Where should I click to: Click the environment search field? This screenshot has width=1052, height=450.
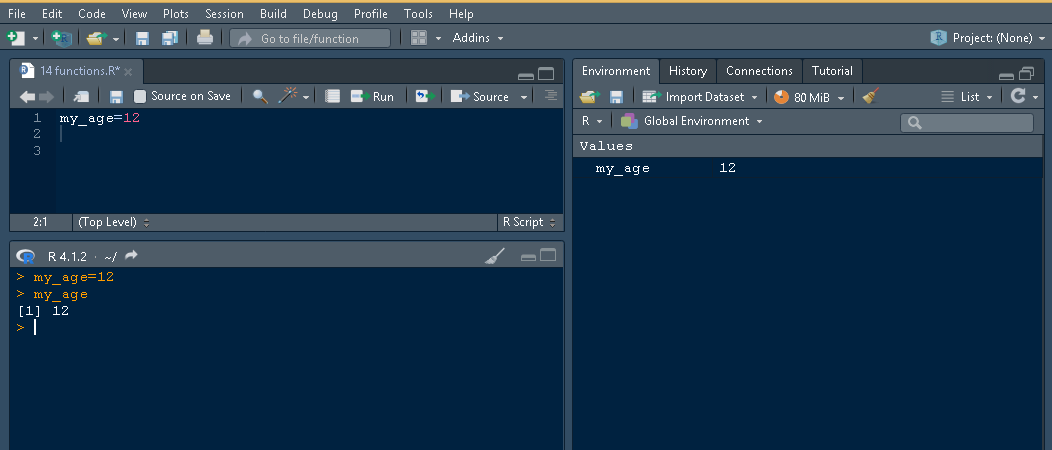click(x=967, y=123)
